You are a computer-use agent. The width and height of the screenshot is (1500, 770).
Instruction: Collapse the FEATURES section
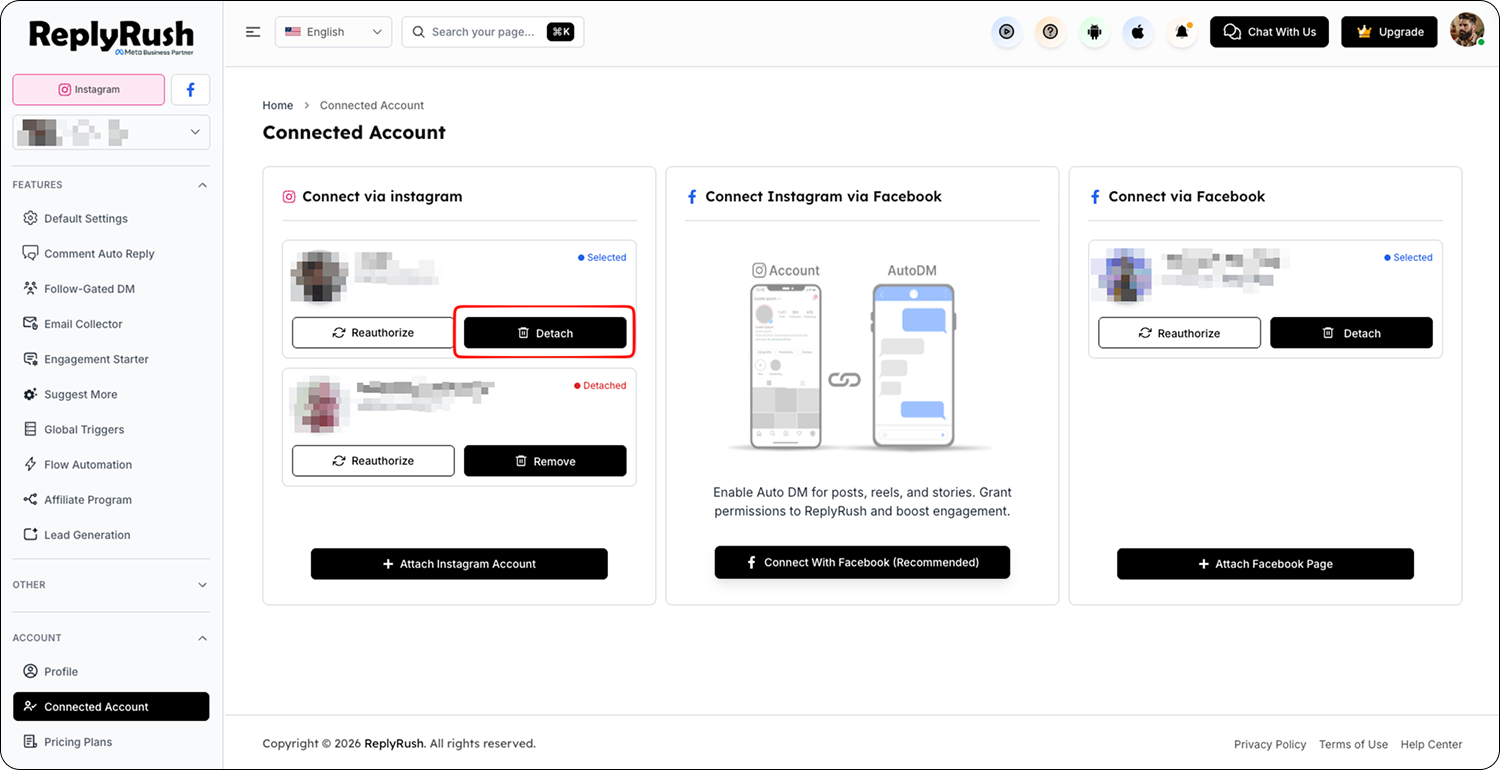(111, 185)
